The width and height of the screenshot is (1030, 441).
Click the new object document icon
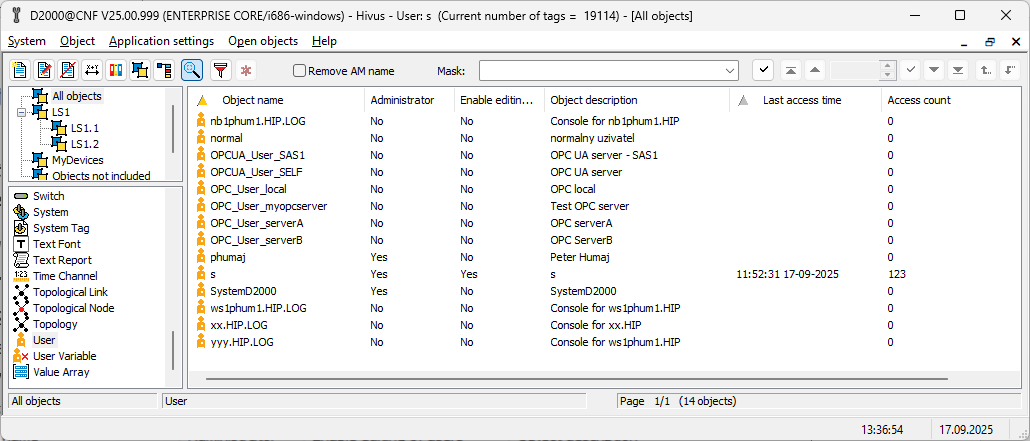point(19,70)
